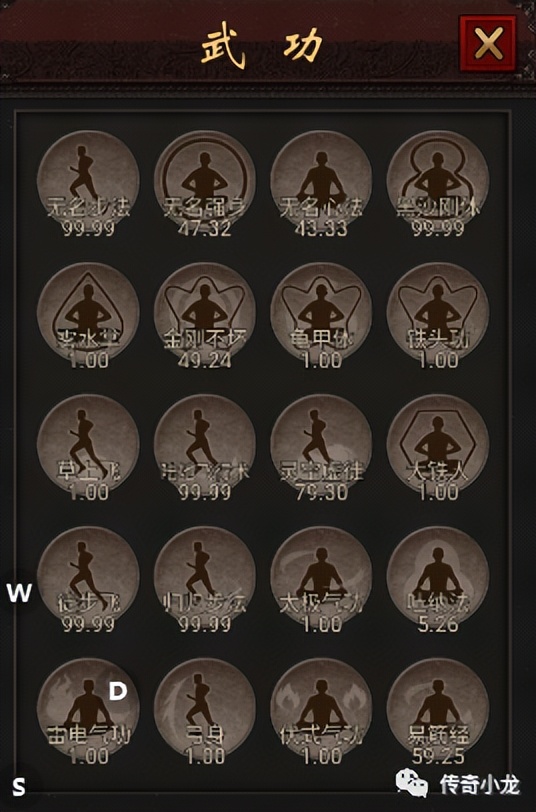Tap the D movement key overlay
This screenshot has width=536, height=812.
(x=118, y=690)
